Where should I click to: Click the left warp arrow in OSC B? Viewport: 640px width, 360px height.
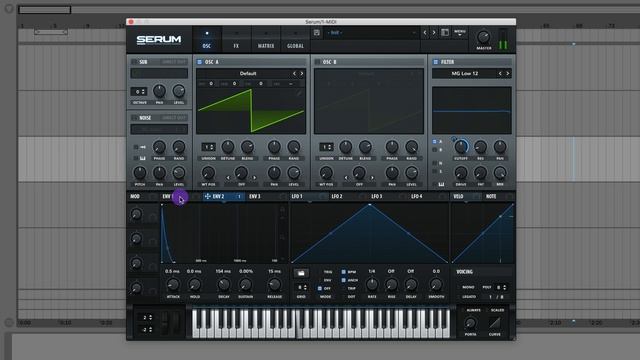pyautogui.click(x=346, y=178)
